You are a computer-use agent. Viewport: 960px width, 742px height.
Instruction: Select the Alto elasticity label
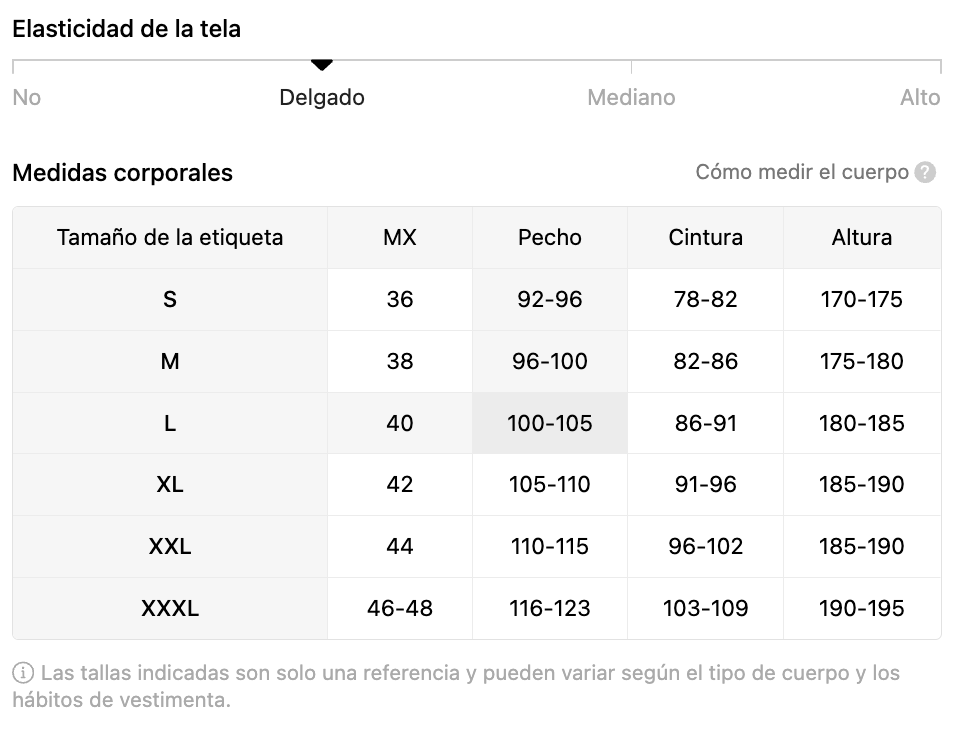920,98
